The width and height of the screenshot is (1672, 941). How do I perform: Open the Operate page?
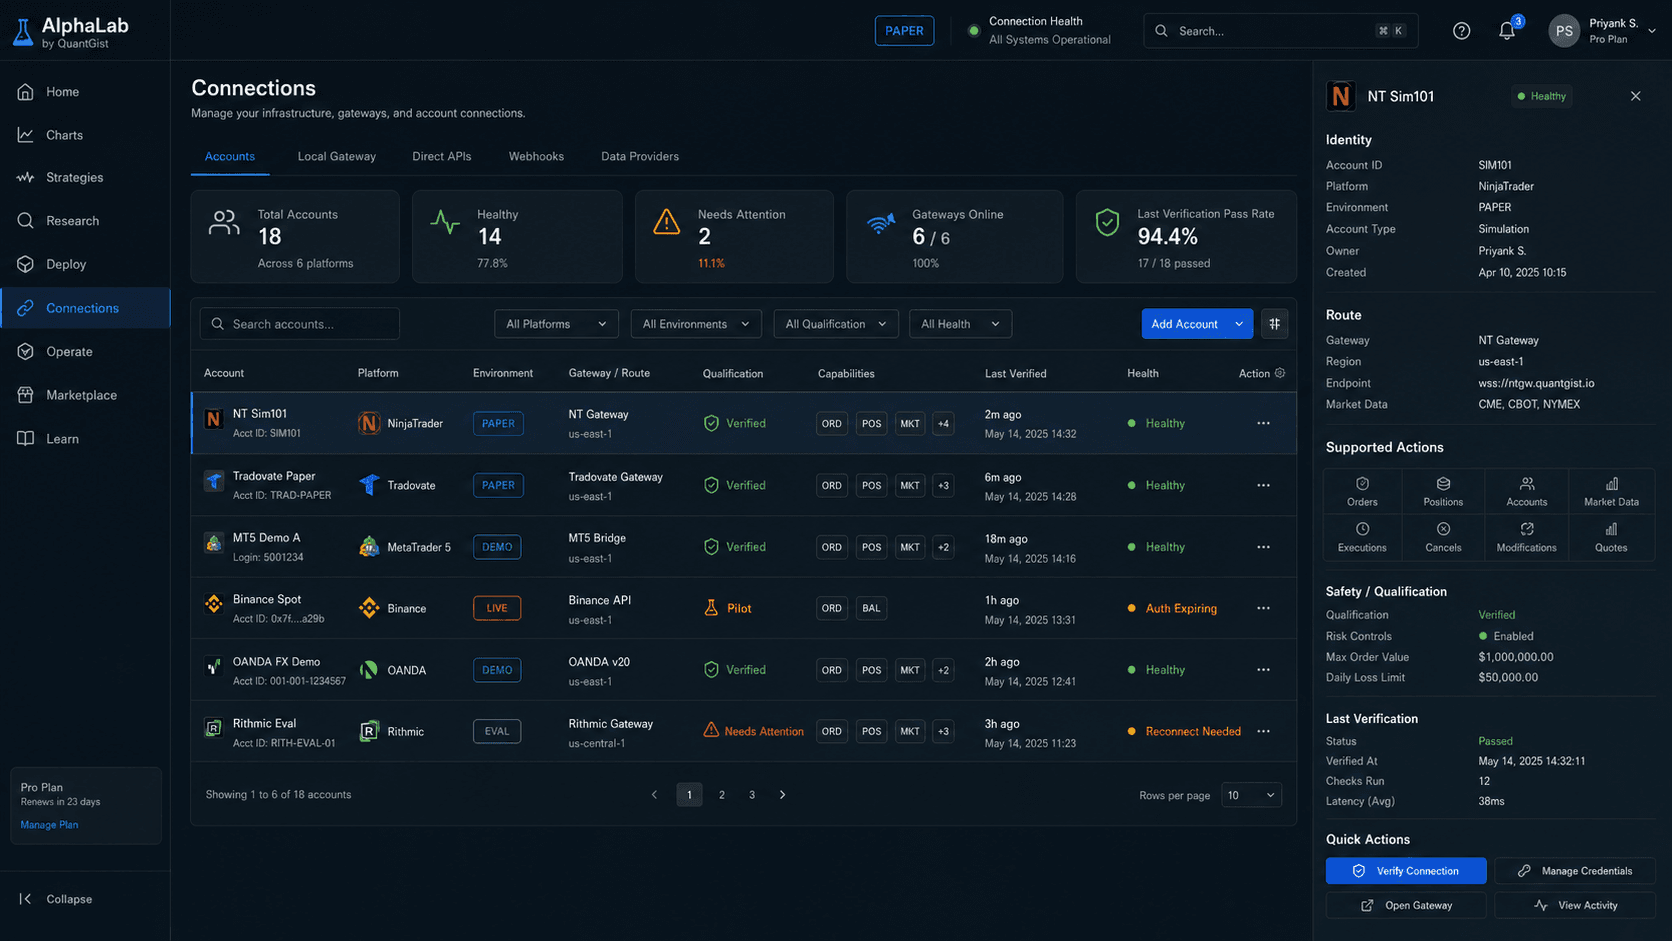click(85, 352)
